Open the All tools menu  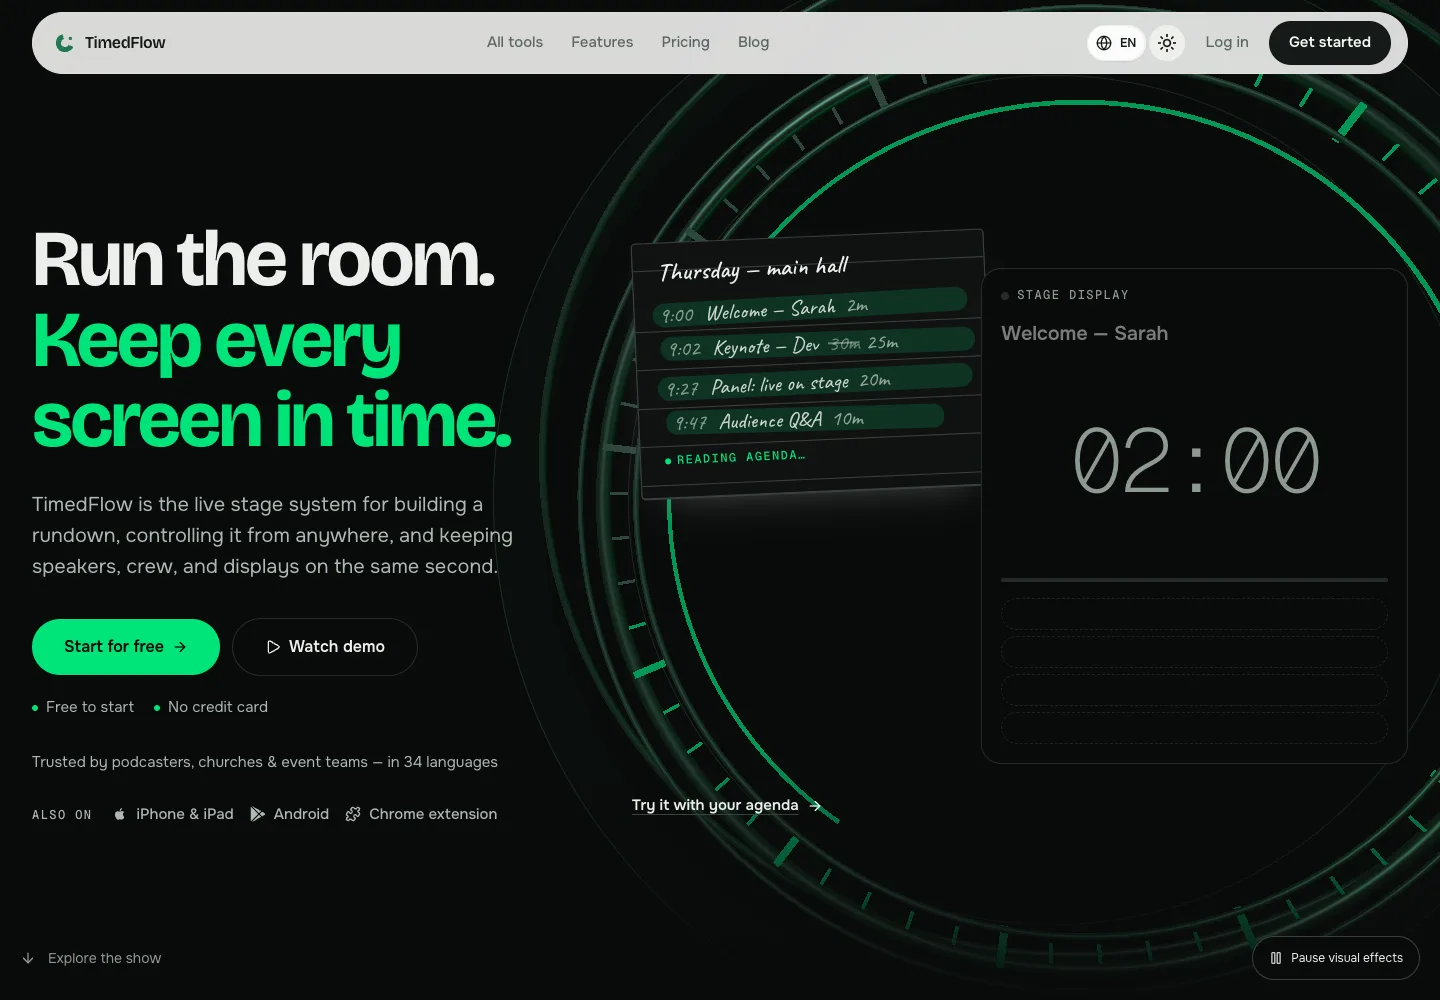pyautogui.click(x=515, y=42)
